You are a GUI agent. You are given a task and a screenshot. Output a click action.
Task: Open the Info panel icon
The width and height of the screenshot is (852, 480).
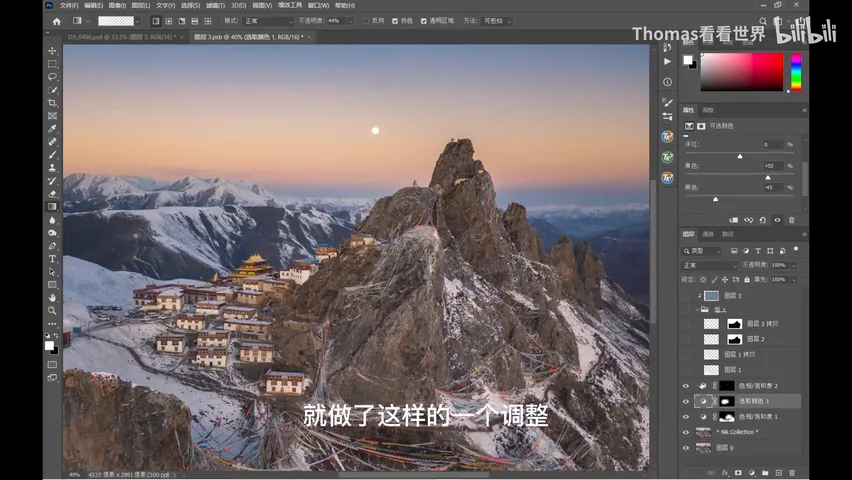(x=667, y=82)
